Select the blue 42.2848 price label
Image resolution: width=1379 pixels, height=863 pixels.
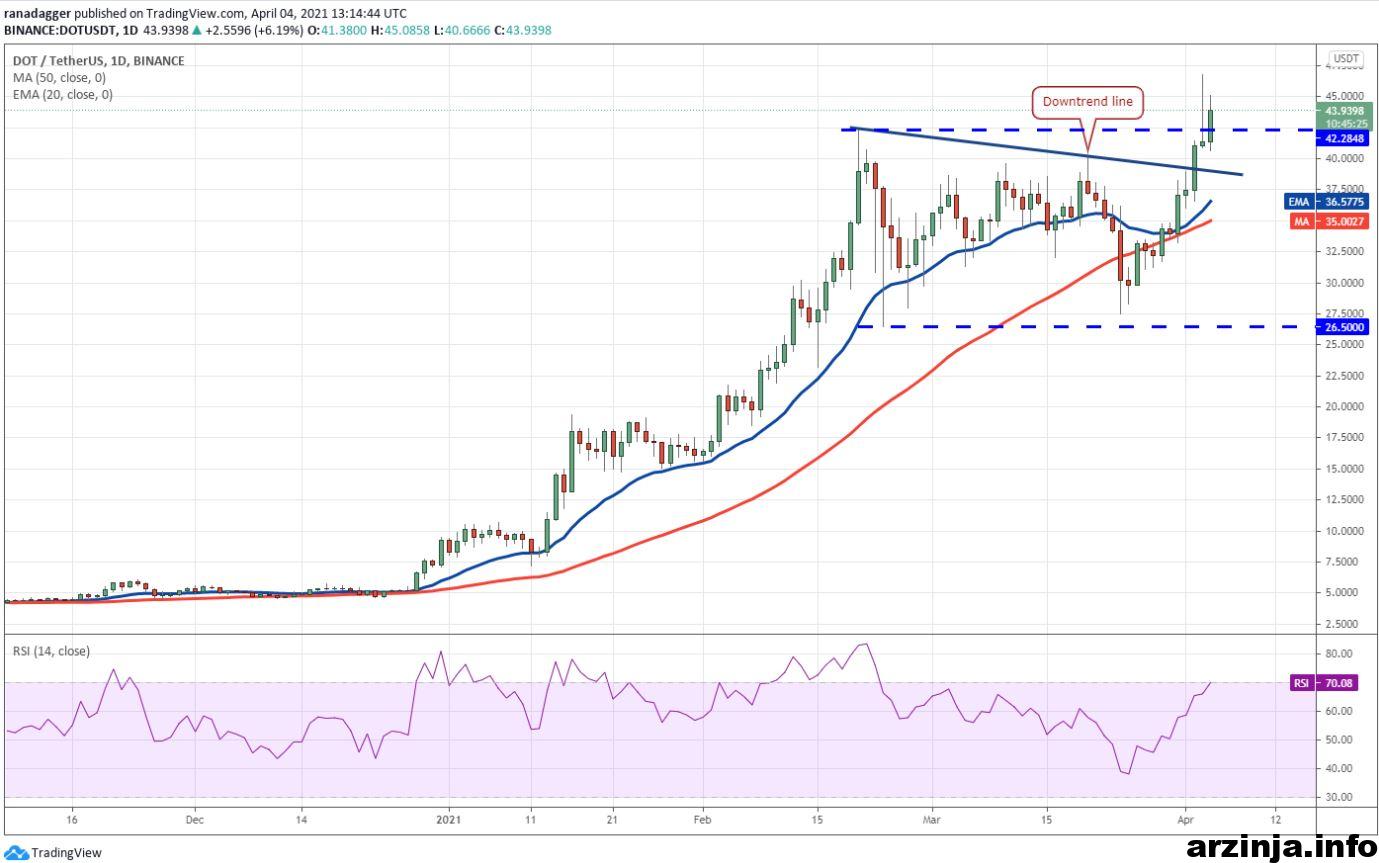coord(1343,139)
